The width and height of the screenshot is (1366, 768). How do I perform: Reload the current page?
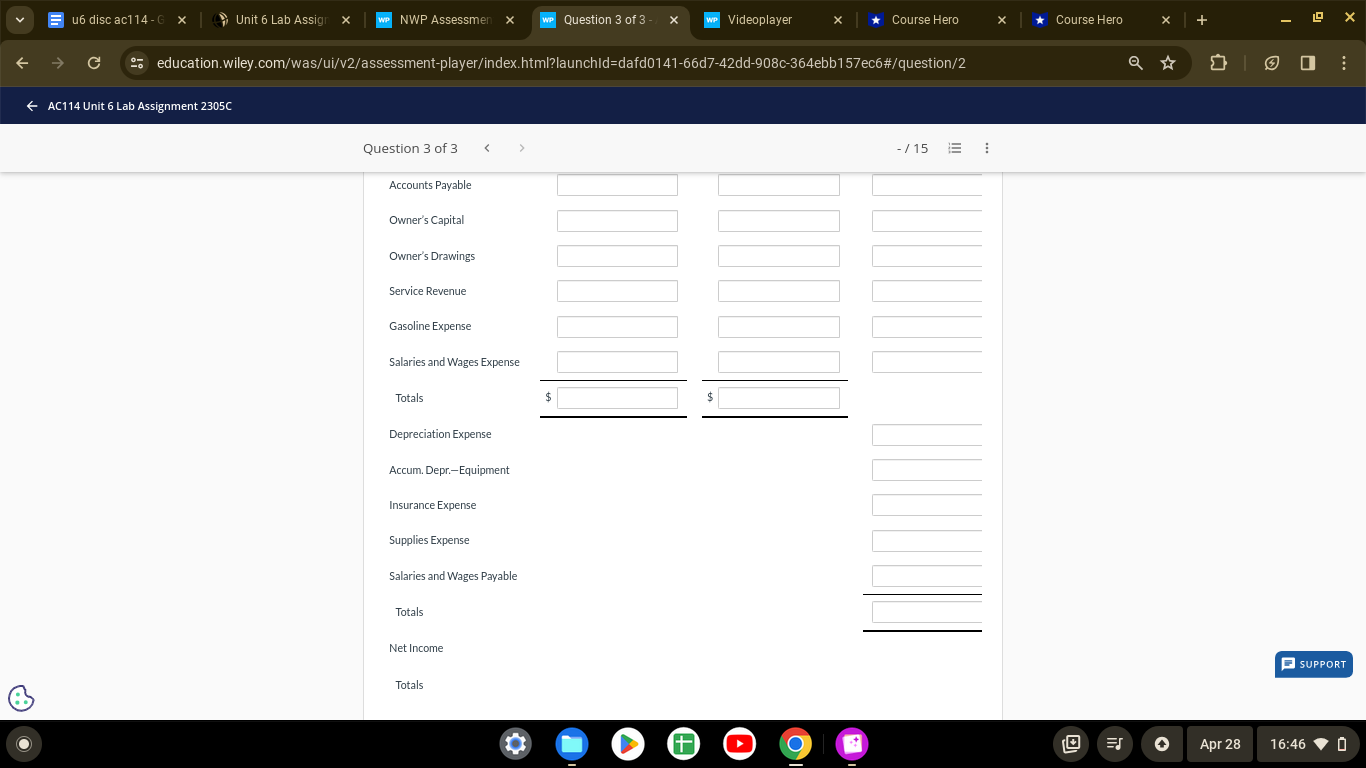(x=94, y=63)
